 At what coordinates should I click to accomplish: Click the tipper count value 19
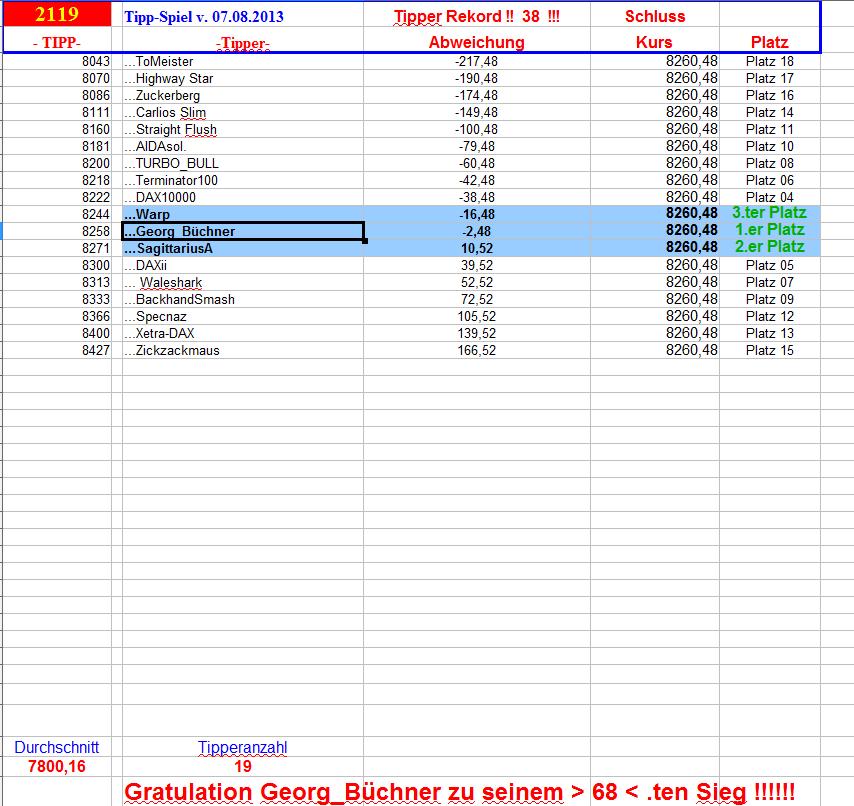coord(243,766)
